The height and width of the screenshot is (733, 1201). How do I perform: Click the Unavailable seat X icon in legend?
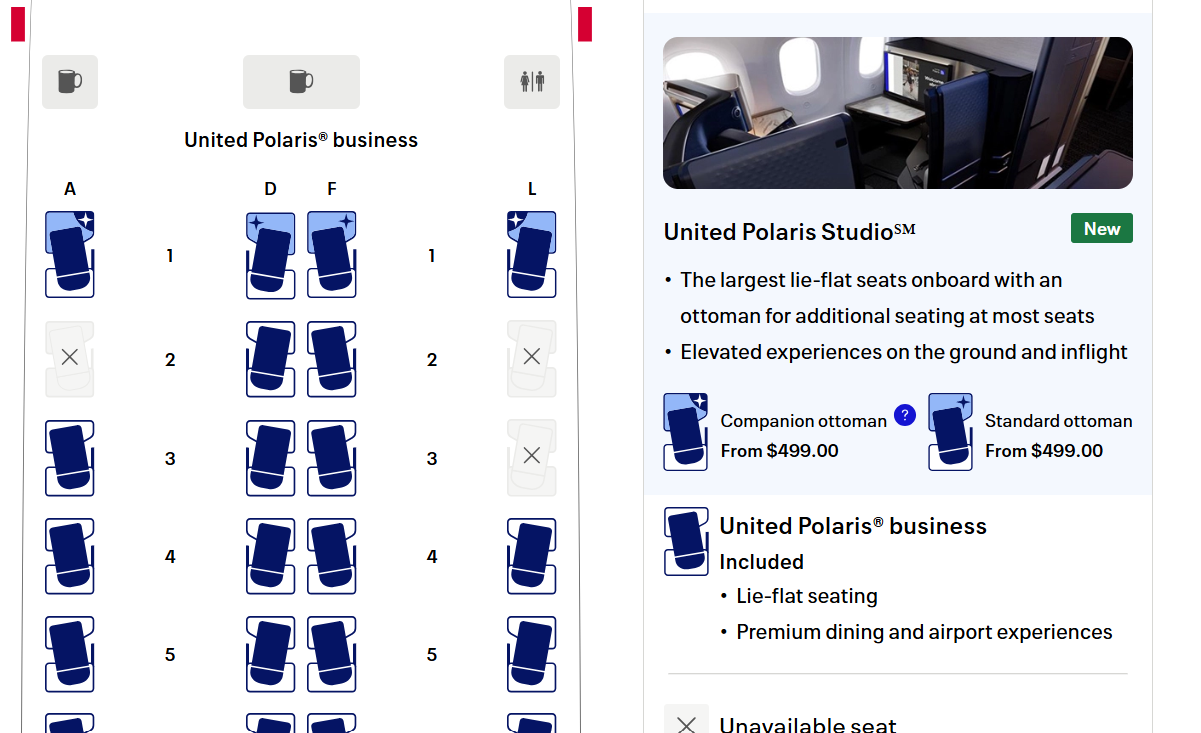click(686, 723)
